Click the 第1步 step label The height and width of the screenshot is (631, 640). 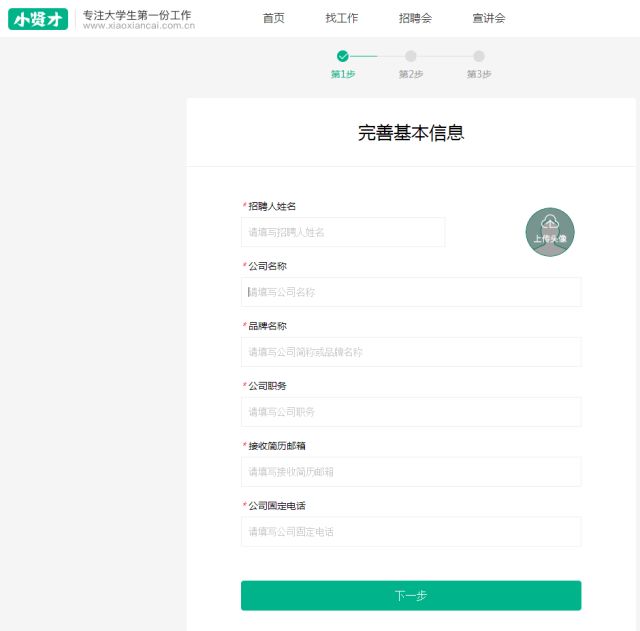tap(342, 74)
